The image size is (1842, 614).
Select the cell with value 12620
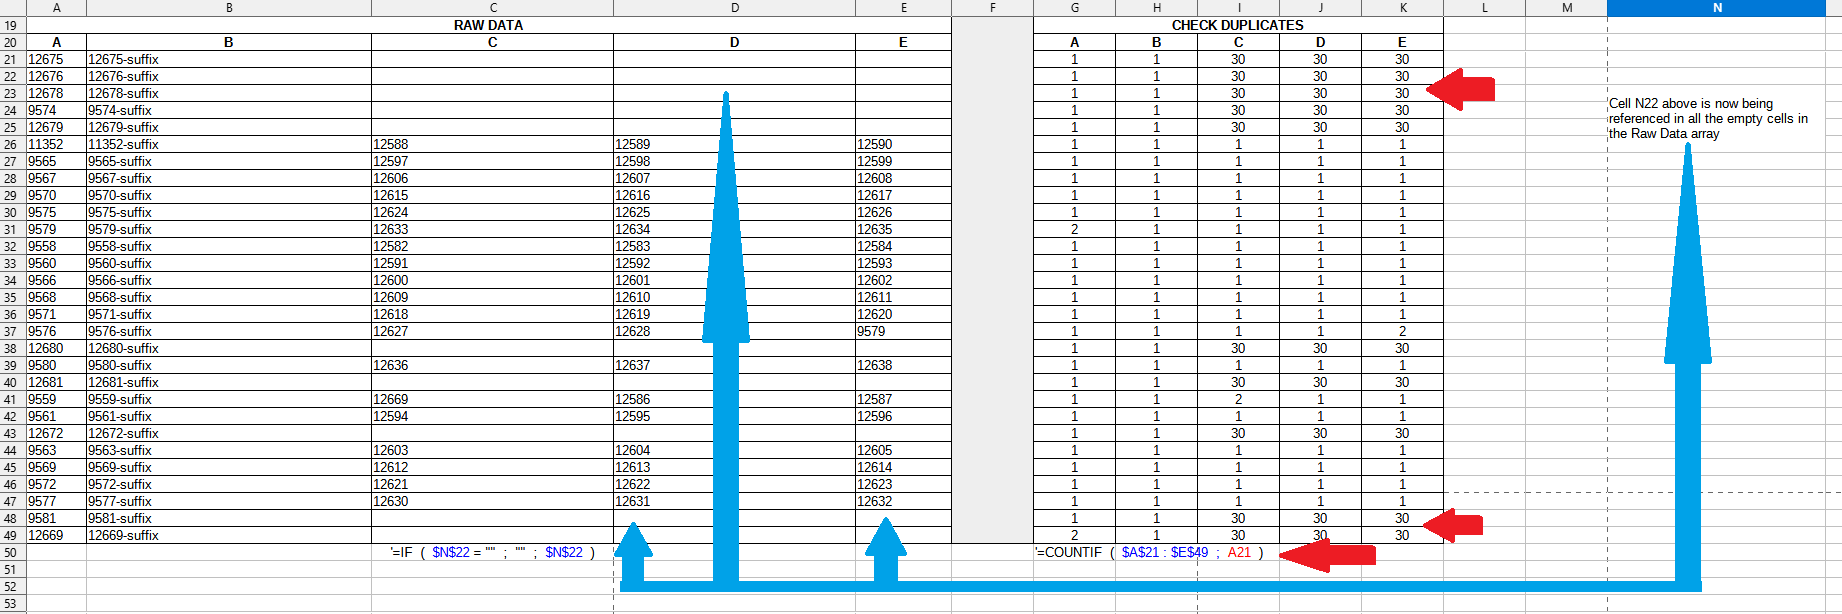[x=903, y=314]
